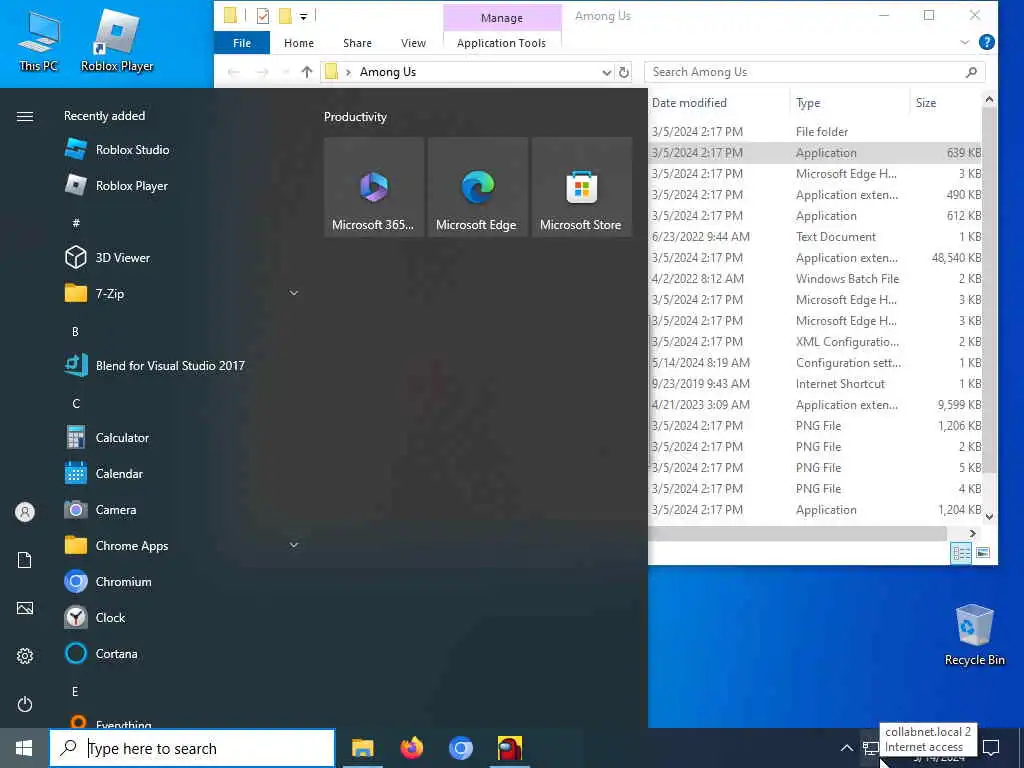
Task: Jump to letter C section header
Action: click(x=76, y=403)
